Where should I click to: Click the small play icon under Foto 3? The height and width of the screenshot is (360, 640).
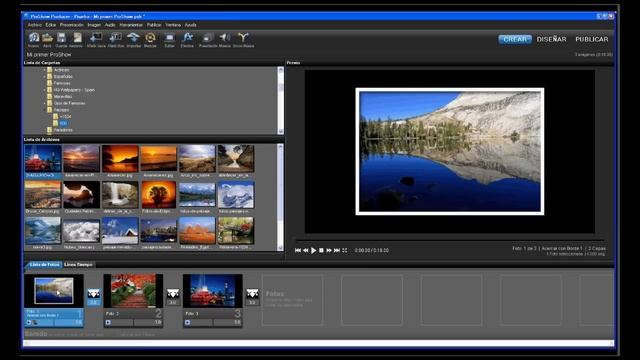[x=187, y=322]
